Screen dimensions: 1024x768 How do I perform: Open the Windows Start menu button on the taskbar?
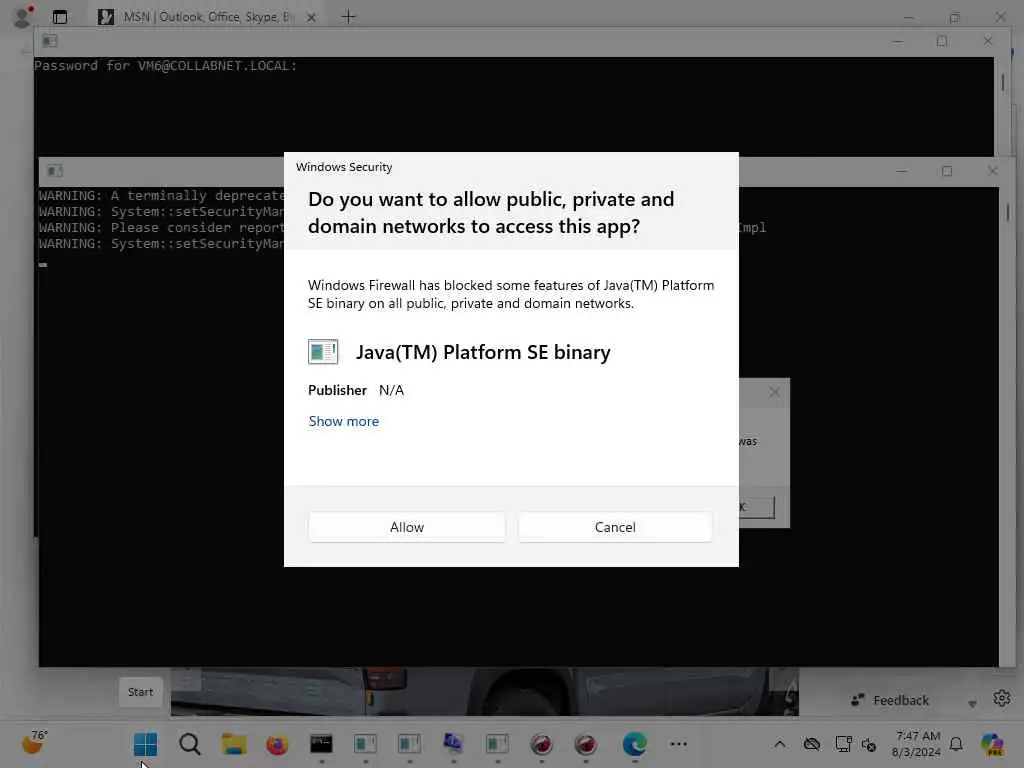pyautogui.click(x=145, y=744)
